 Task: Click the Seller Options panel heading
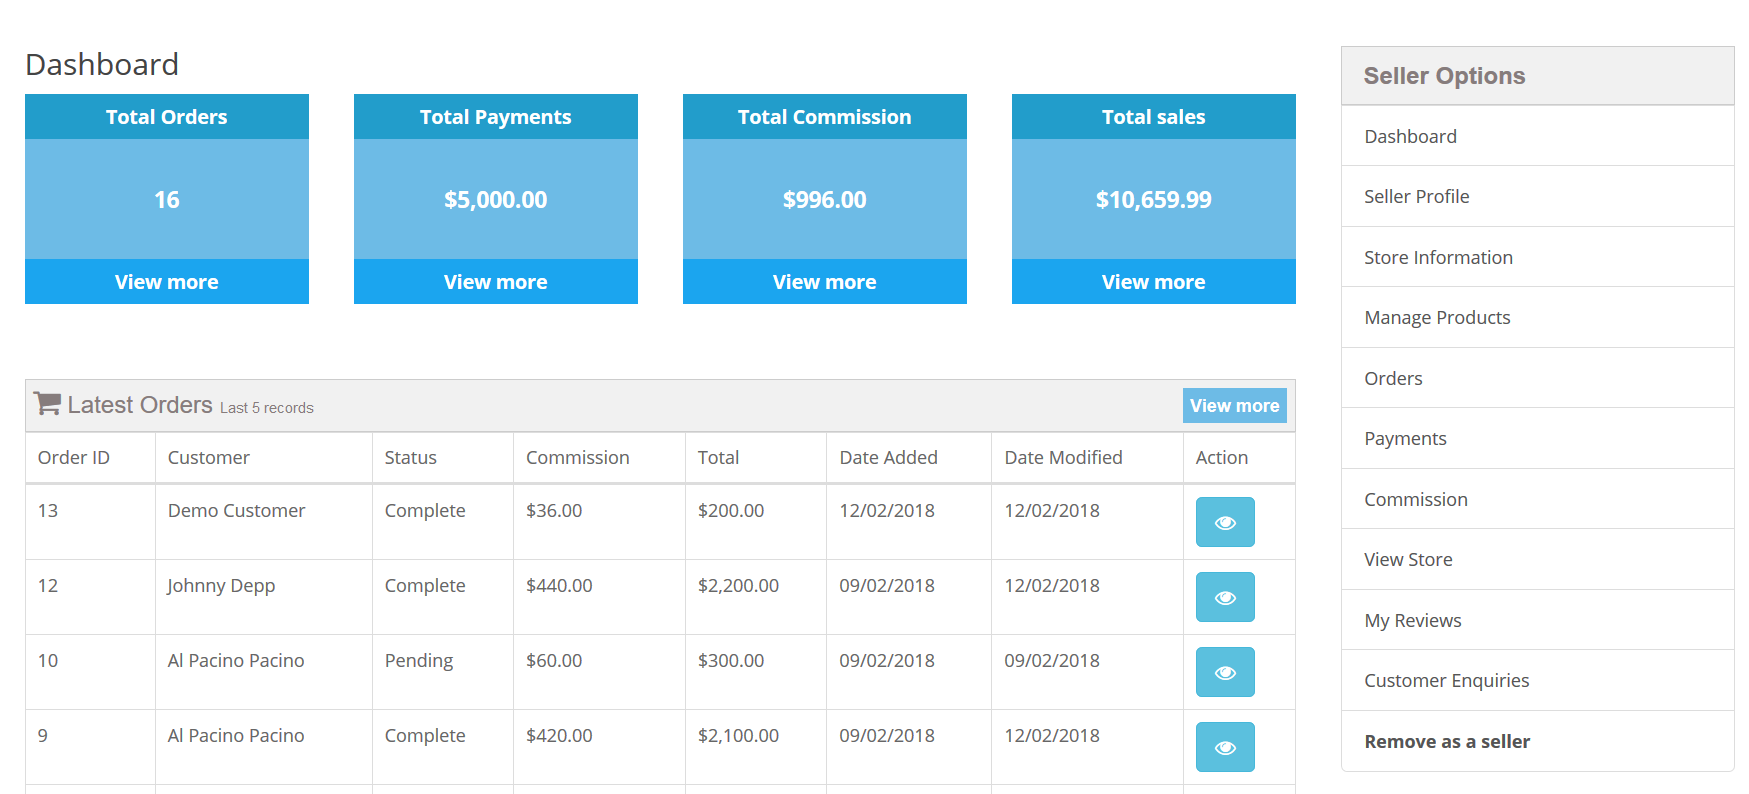pos(1444,76)
